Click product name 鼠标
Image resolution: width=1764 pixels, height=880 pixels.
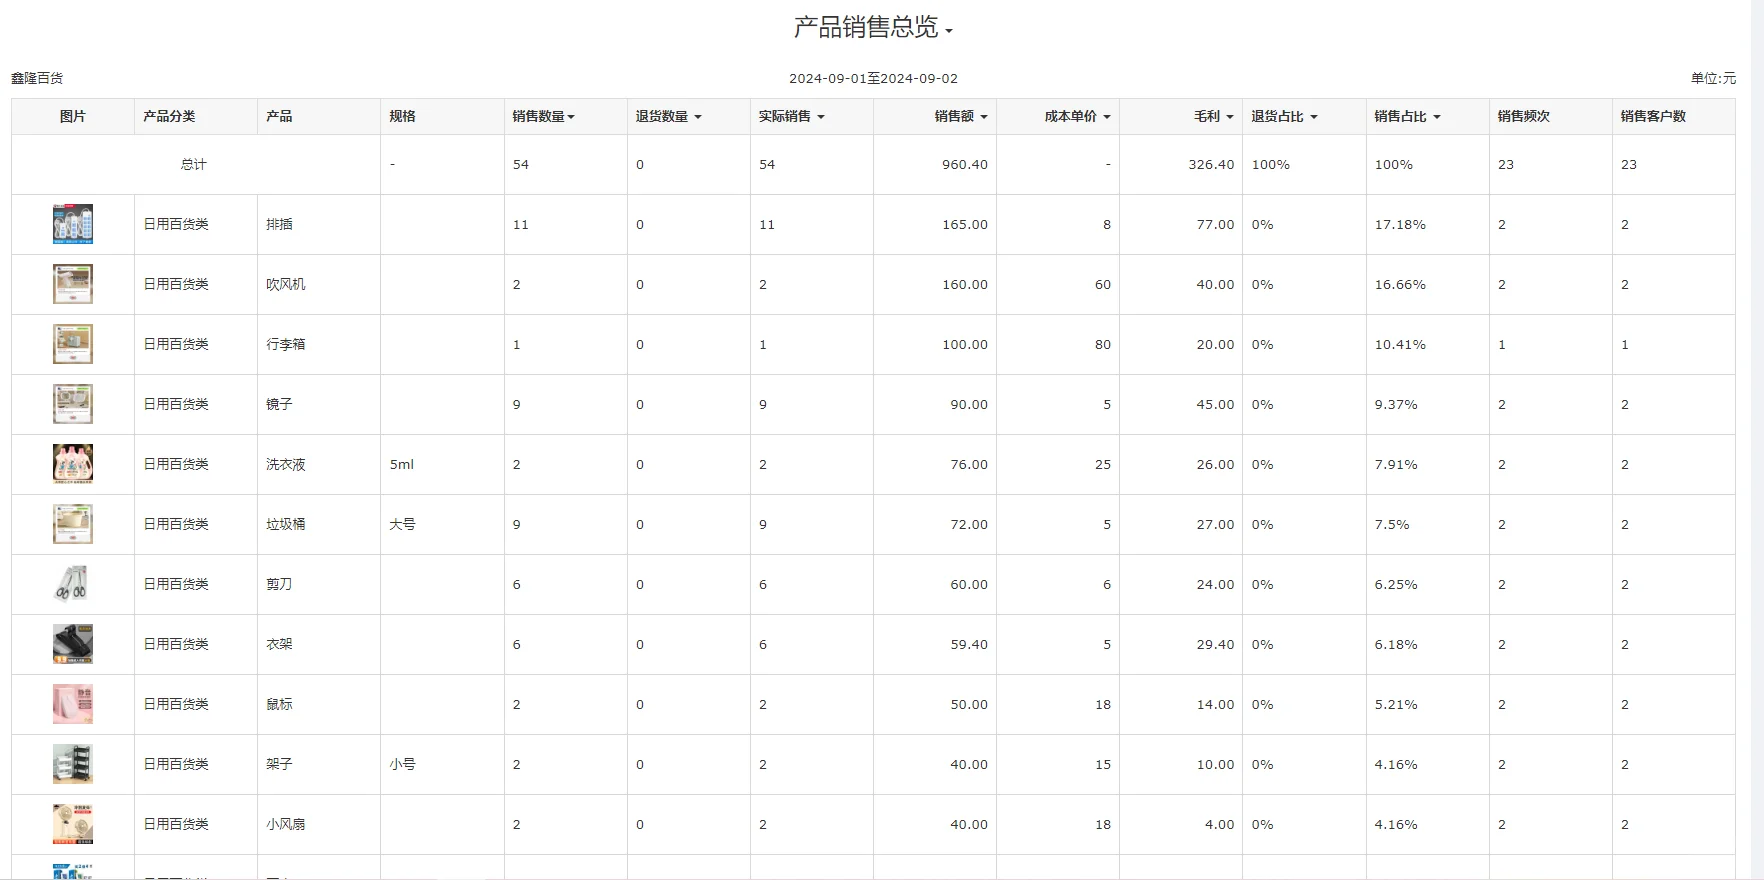[x=279, y=704]
